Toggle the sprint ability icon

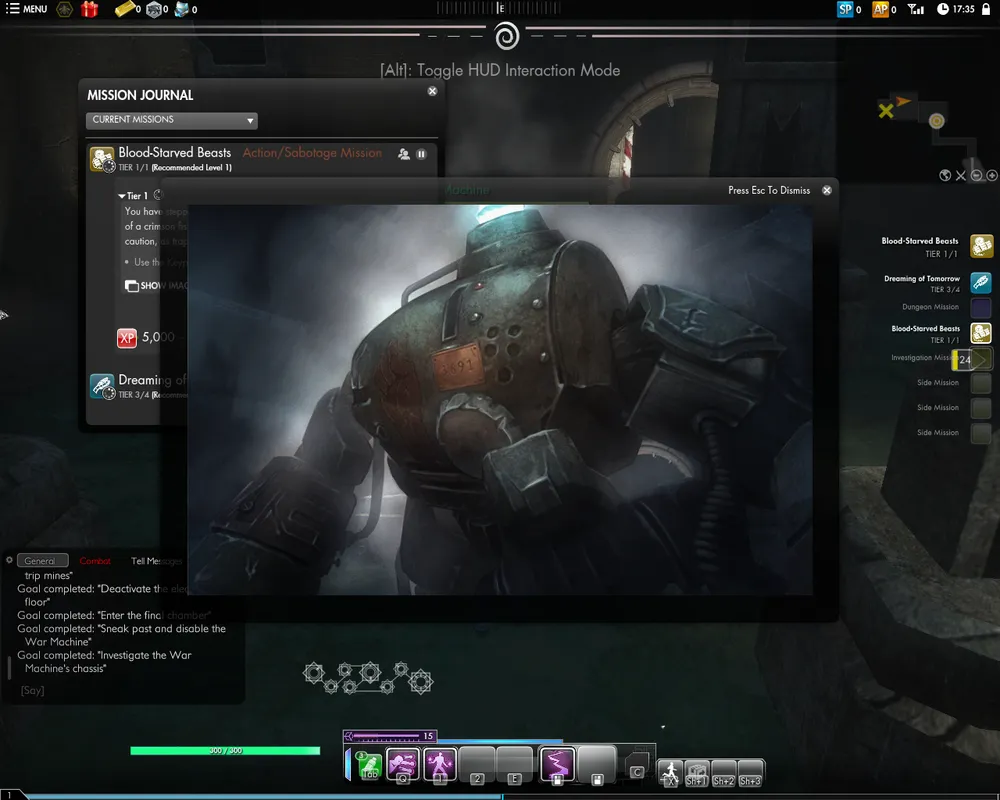[670, 772]
